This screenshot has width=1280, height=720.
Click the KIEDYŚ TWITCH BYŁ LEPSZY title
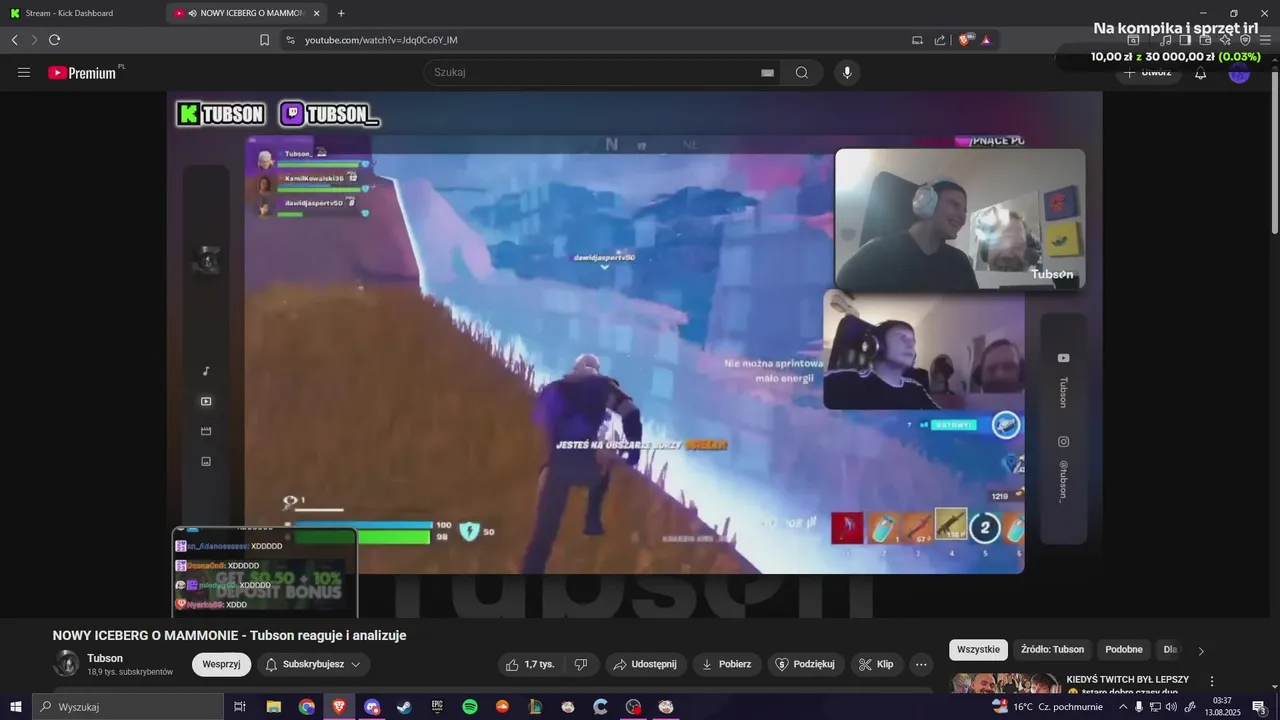[x=1128, y=679]
